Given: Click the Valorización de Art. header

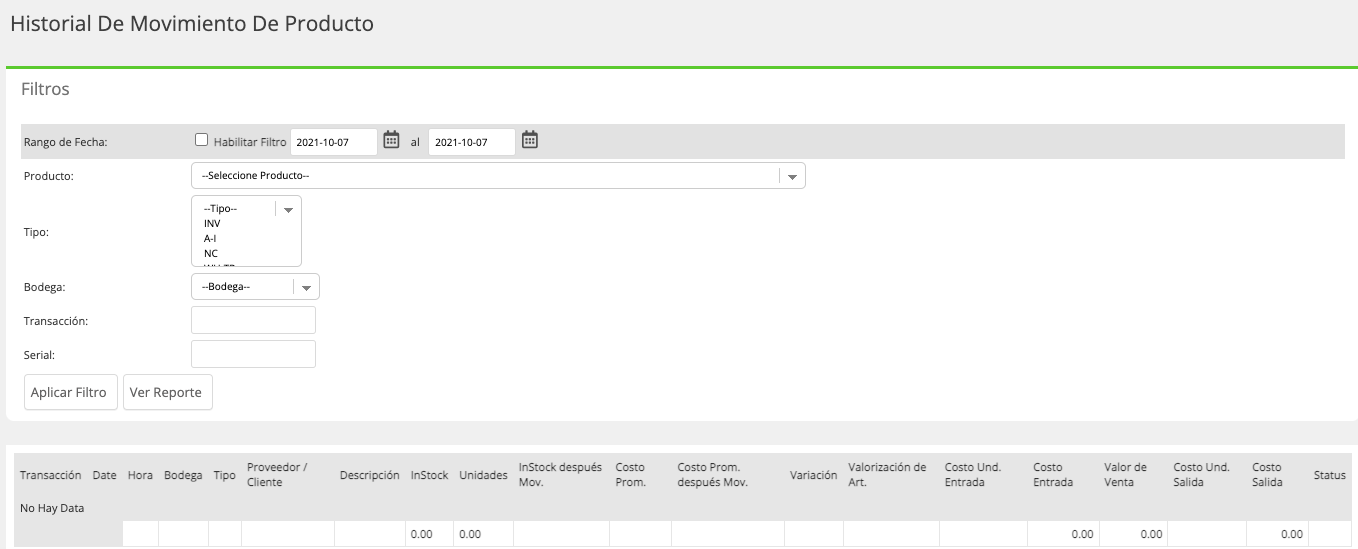Looking at the screenshot, I should [887, 475].
